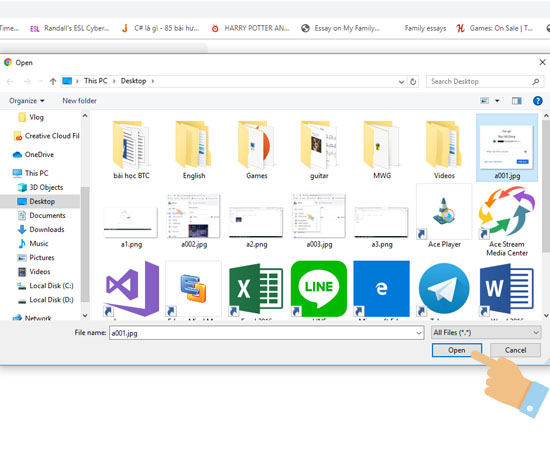Toggle the preview pane button
The height and width of the screenshot is (450, 550).
517,101
